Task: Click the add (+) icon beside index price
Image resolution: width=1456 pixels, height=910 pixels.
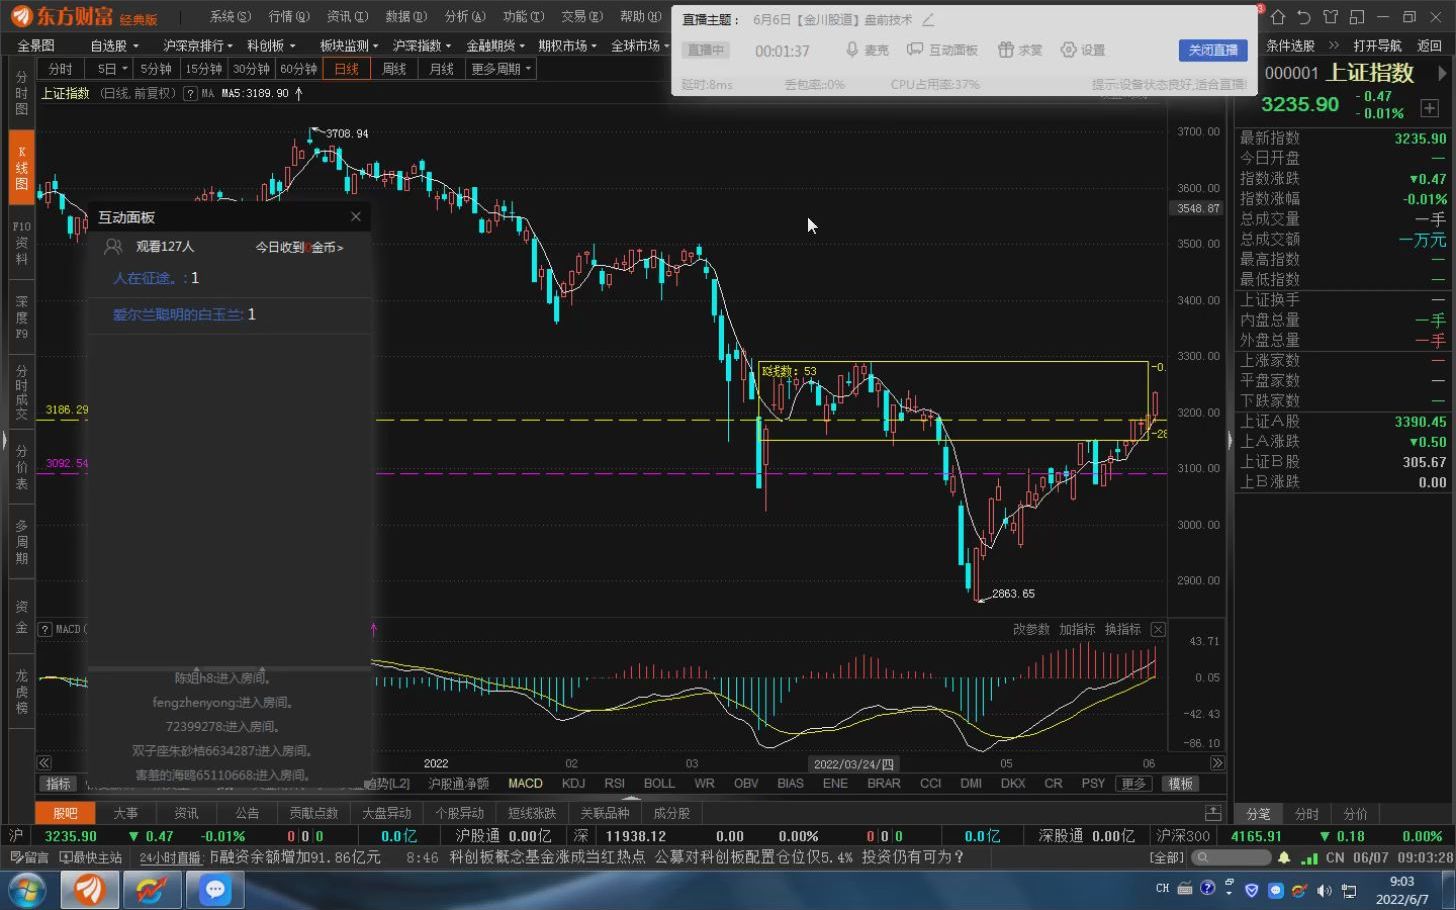Action: pos(1429,107)
